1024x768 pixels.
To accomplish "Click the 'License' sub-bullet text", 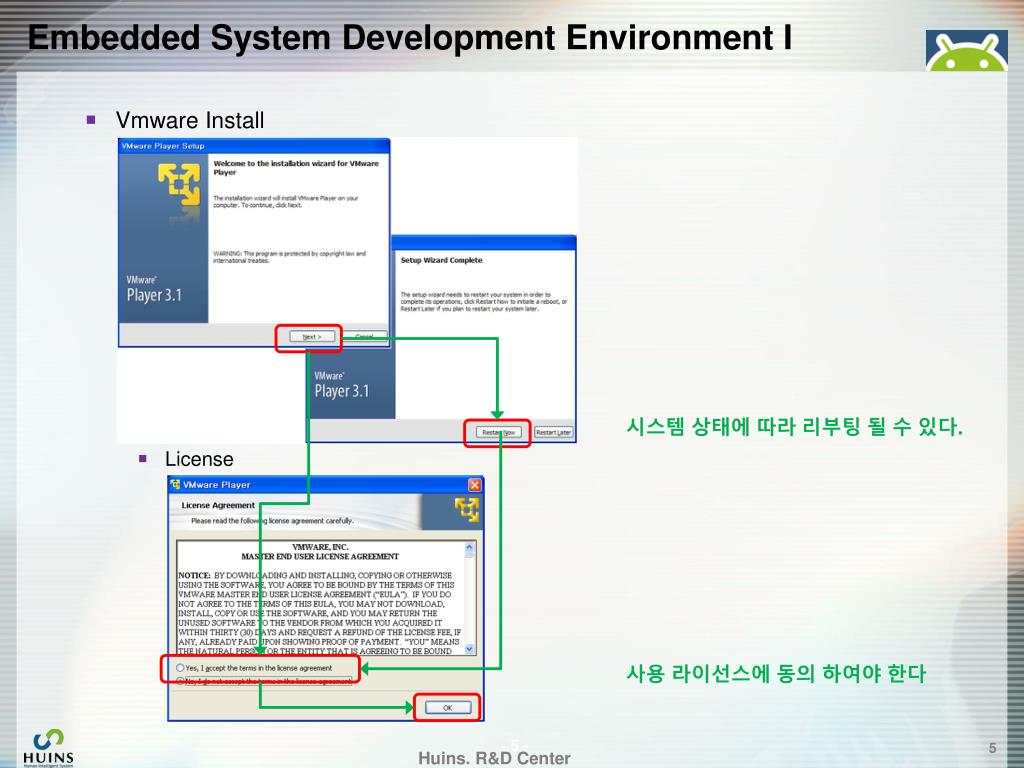I will tap(199, 459).
